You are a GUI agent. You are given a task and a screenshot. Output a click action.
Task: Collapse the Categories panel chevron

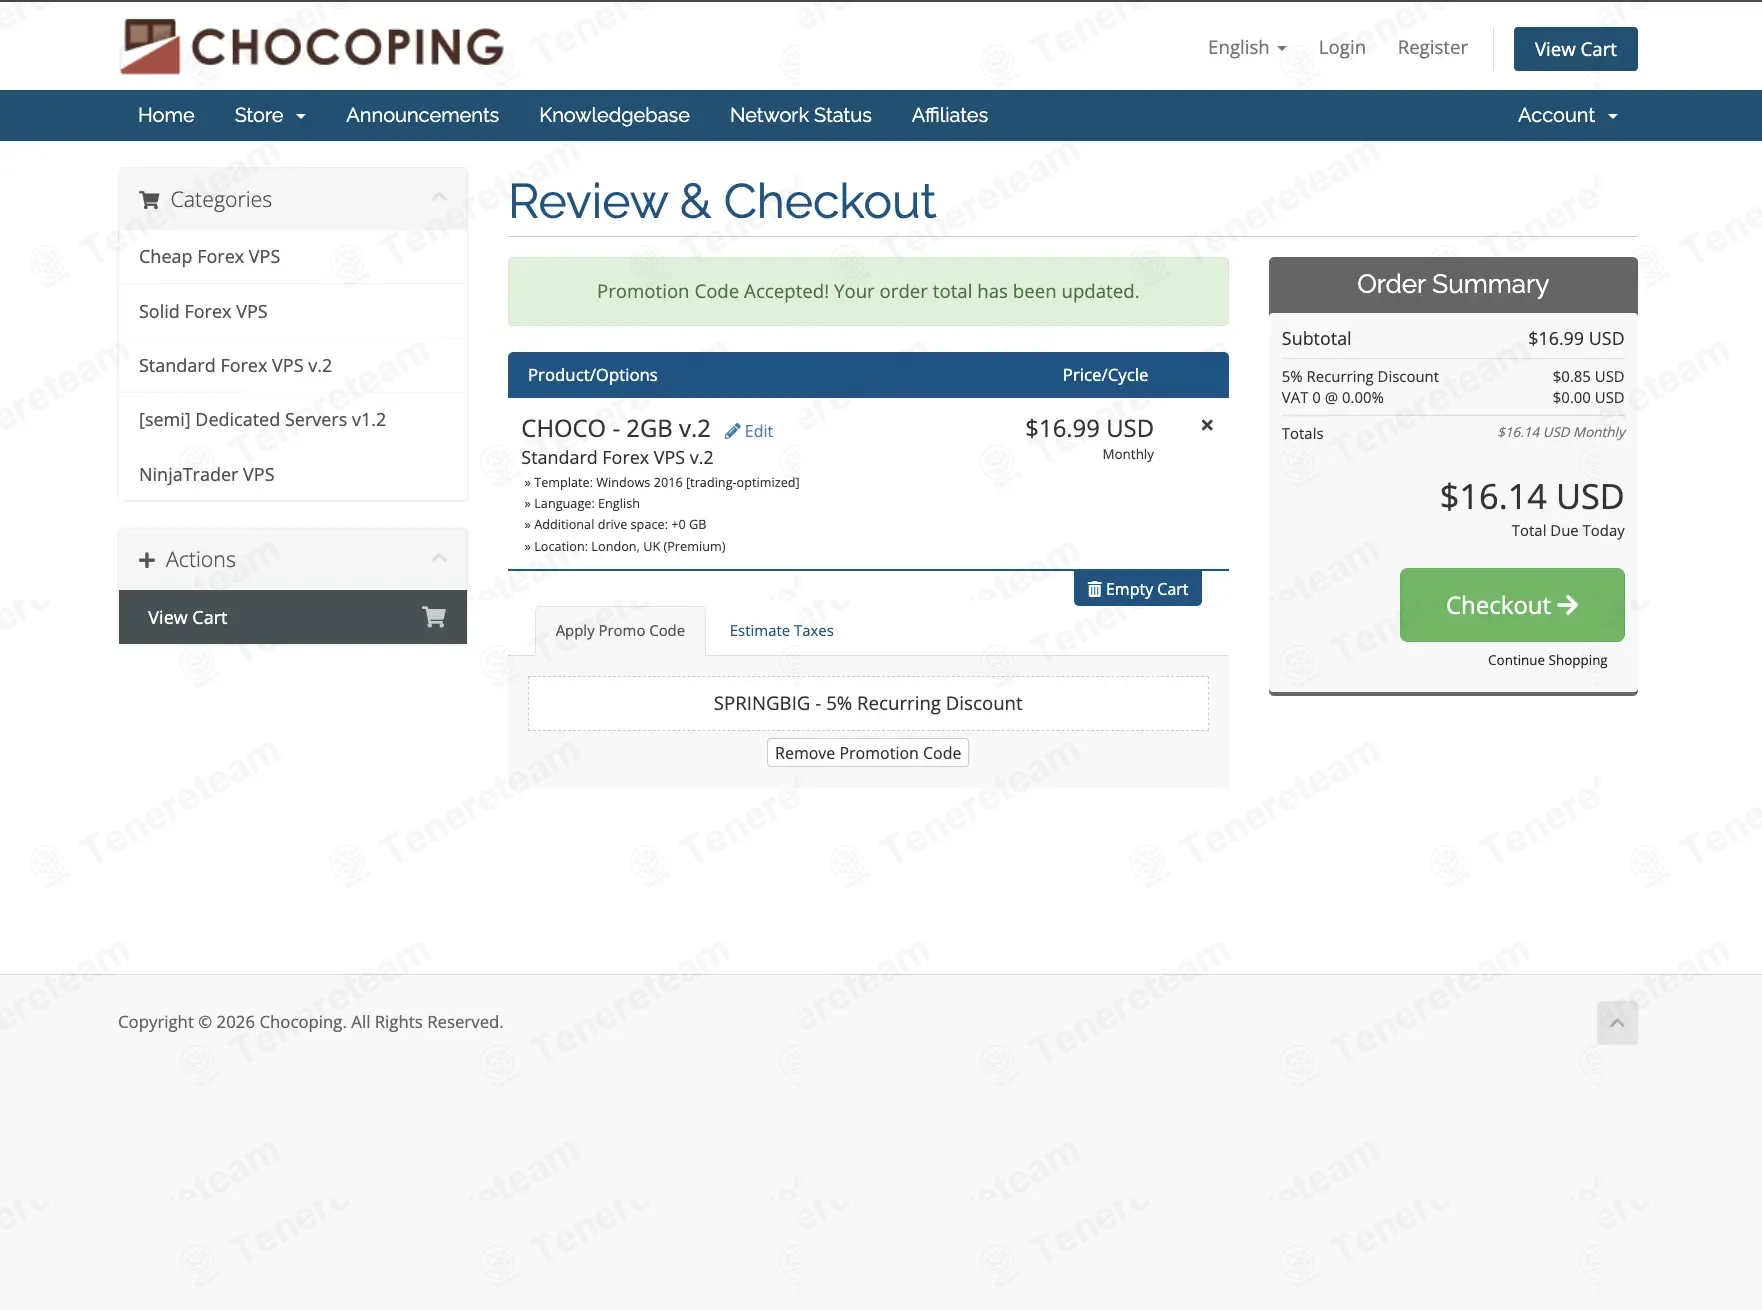[x=439, y=198]
